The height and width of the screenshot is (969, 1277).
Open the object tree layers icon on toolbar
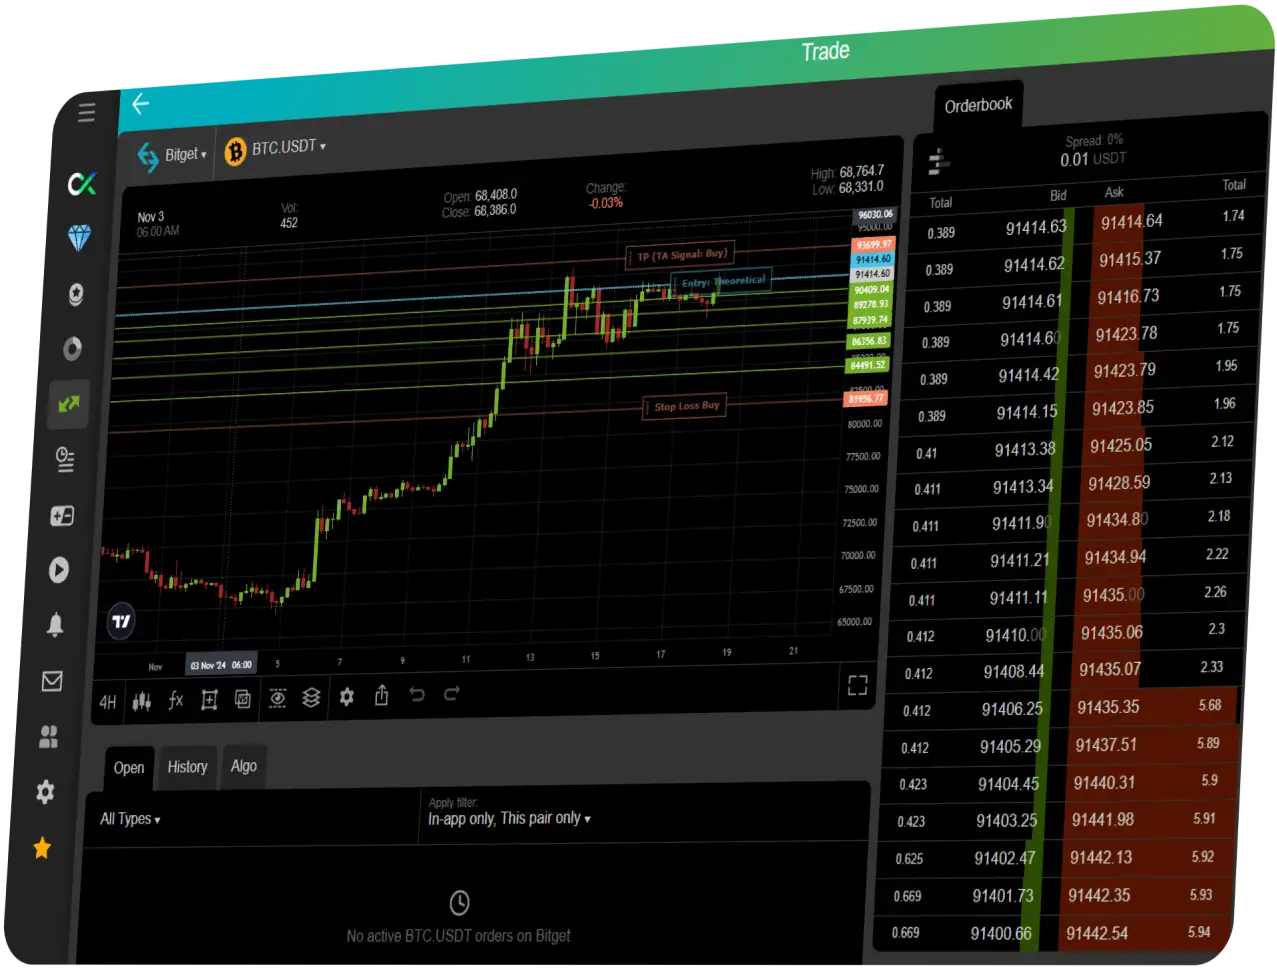click(x=310, y=699)
